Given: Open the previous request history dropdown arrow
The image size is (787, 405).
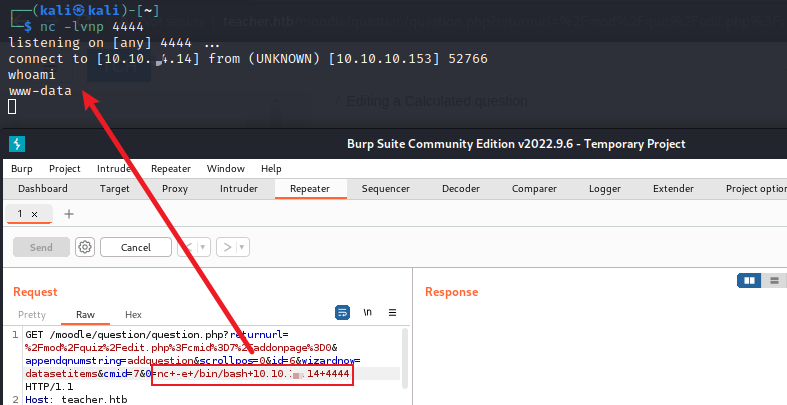Looking at the screenshot, I should point(203,247).
